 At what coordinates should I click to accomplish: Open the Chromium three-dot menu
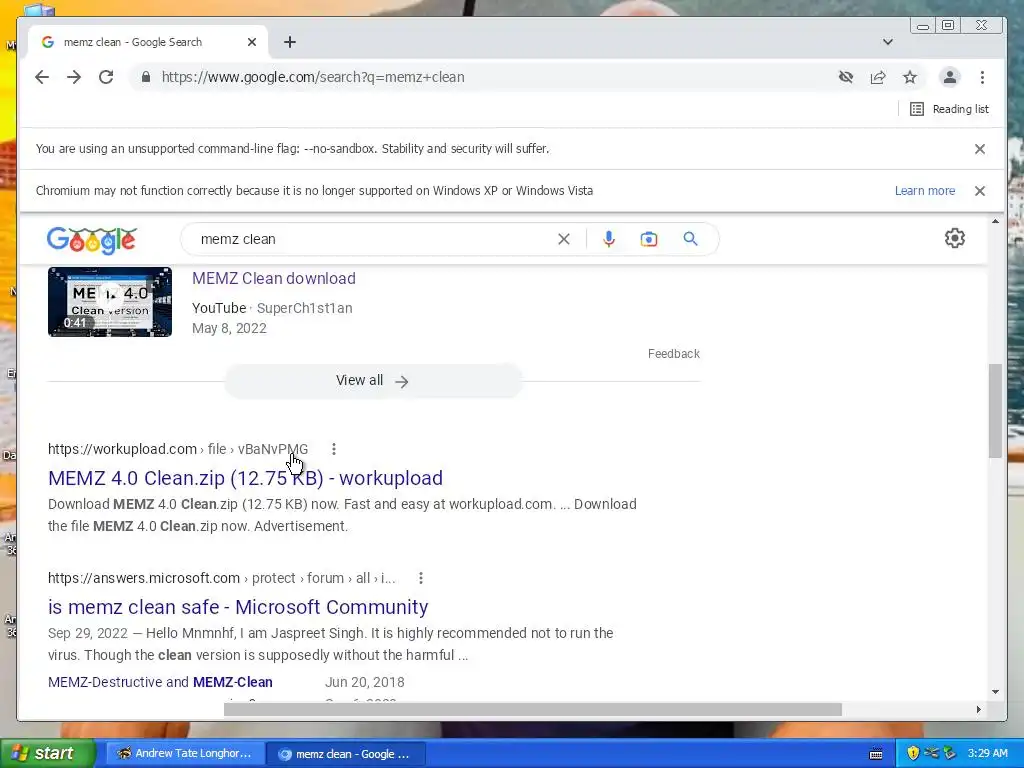click(982, 77)
